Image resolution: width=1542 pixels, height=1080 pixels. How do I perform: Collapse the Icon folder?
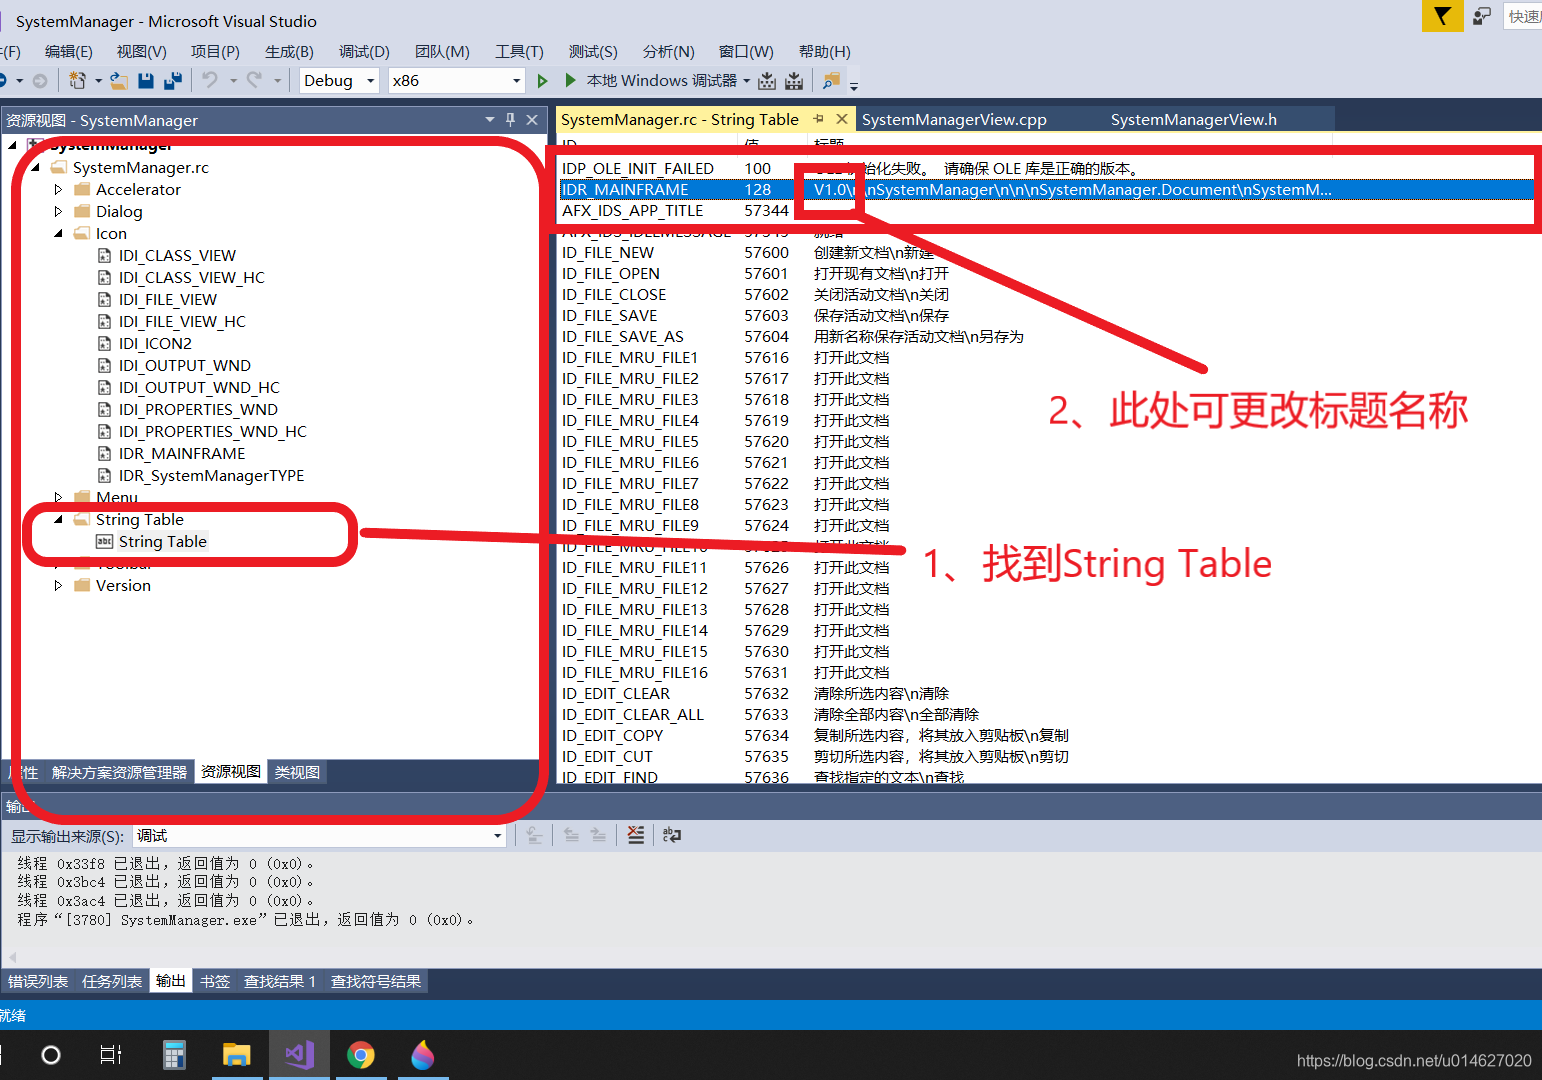58,233
